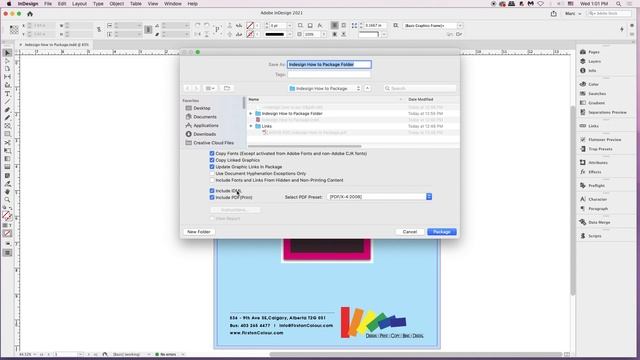
Task: Open the Trap Presets panel
Action: click(x=596, y=149)
